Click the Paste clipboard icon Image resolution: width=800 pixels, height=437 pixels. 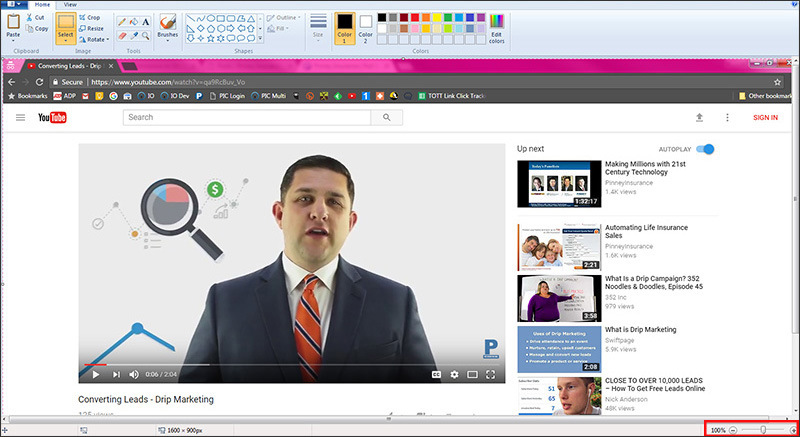(13, 22)
